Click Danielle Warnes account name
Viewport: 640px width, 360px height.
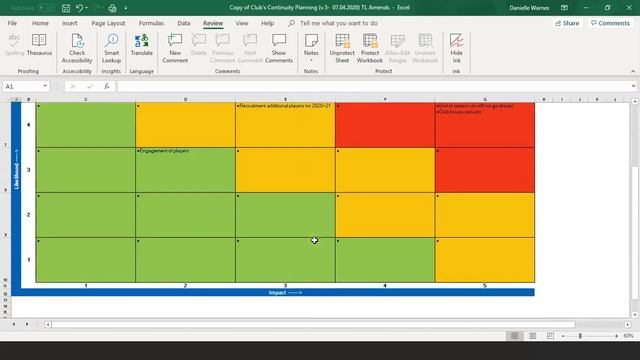pos(529,8)
